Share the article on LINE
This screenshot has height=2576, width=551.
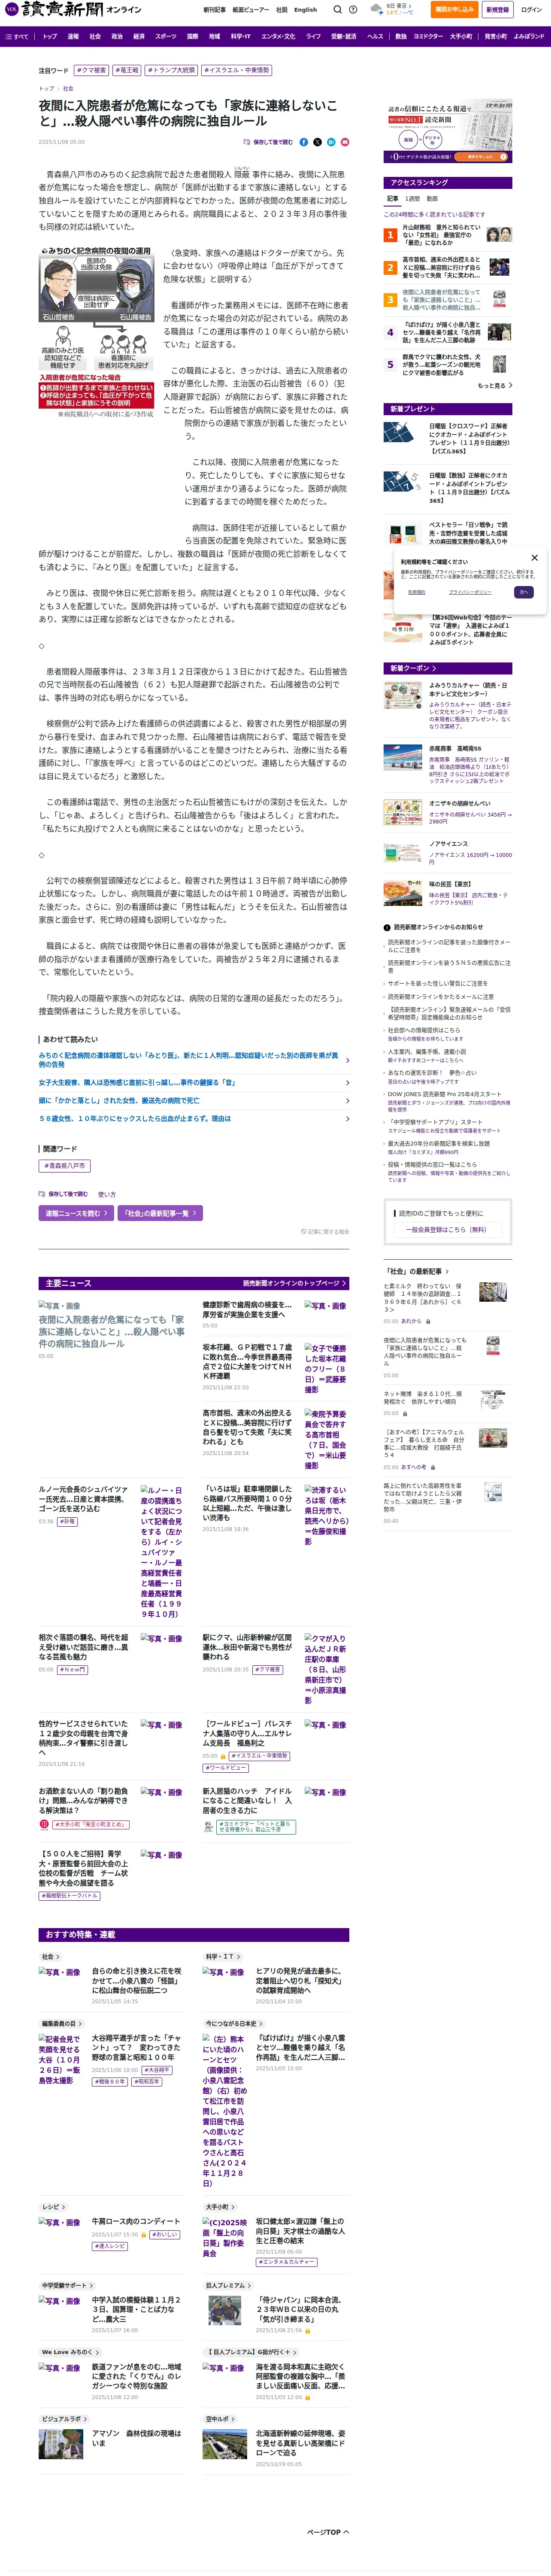(x=331, y=142)
